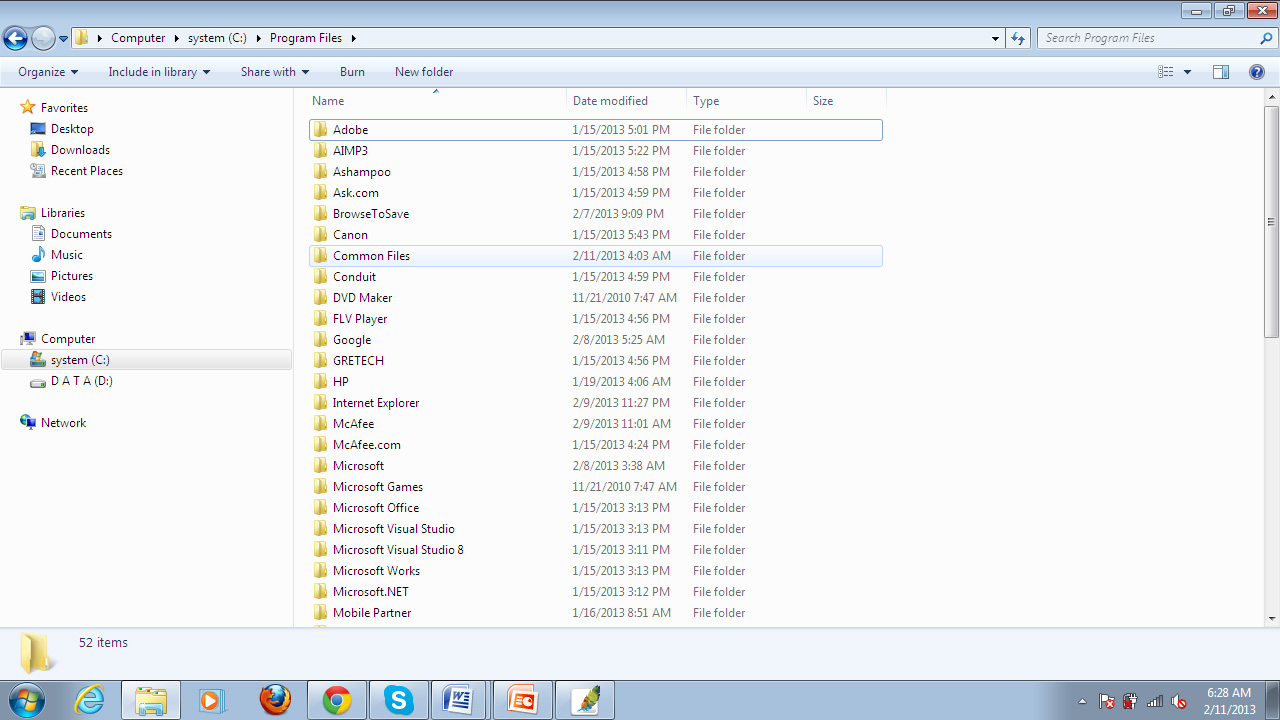Refresh the Program Files folder view
This screenshot has width=1280, height=720.
click(1018, 38)
